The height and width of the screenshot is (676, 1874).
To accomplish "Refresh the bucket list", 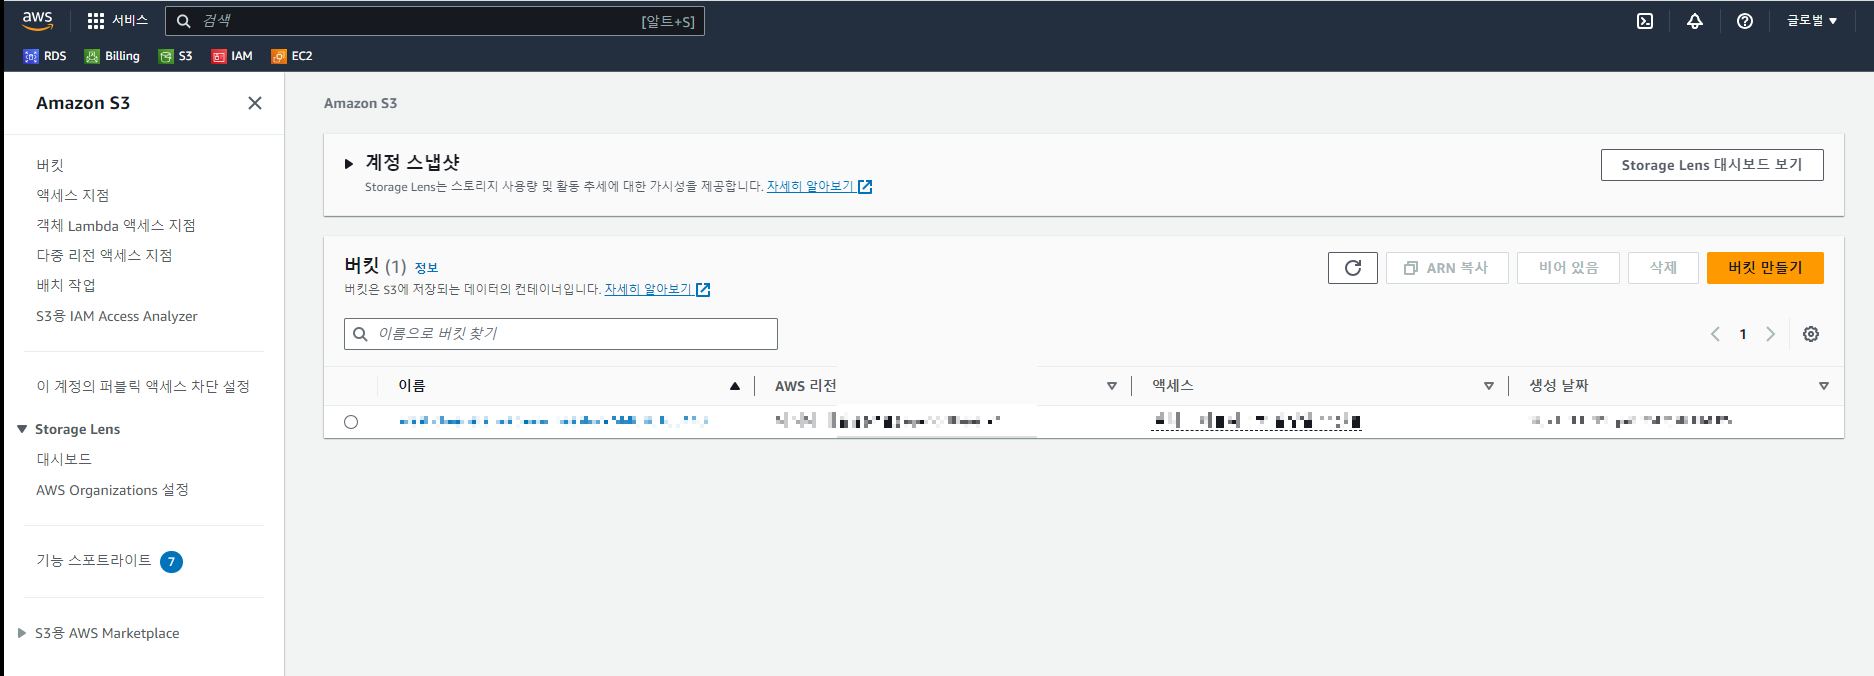I will [x=1353, y=268].
